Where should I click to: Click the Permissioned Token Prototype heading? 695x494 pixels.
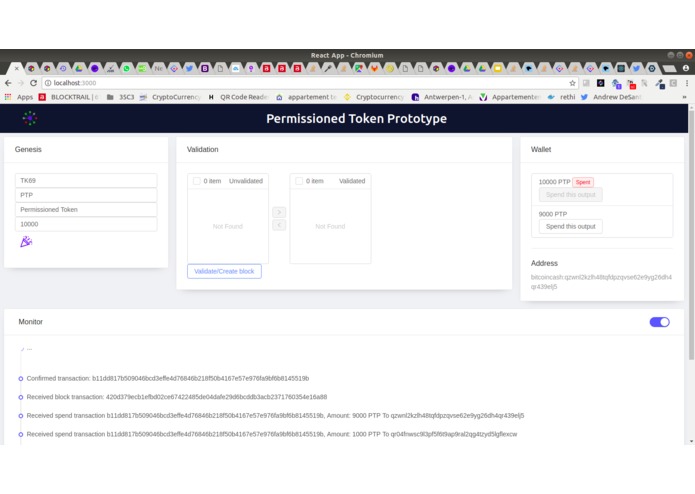click(356, 118)
